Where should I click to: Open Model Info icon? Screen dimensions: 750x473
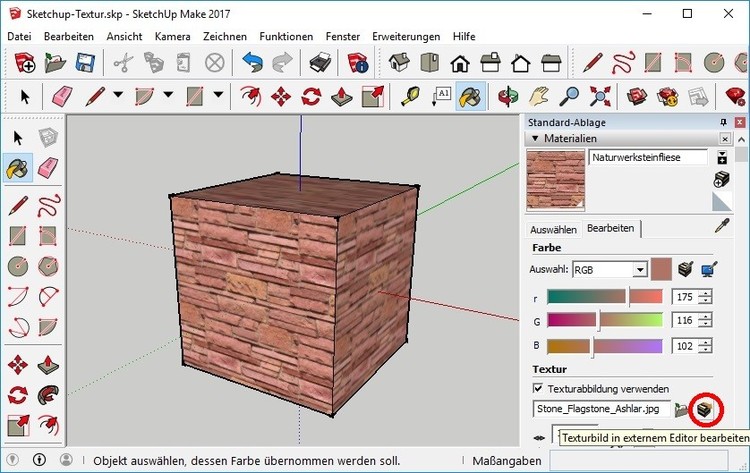click(358, 63)
